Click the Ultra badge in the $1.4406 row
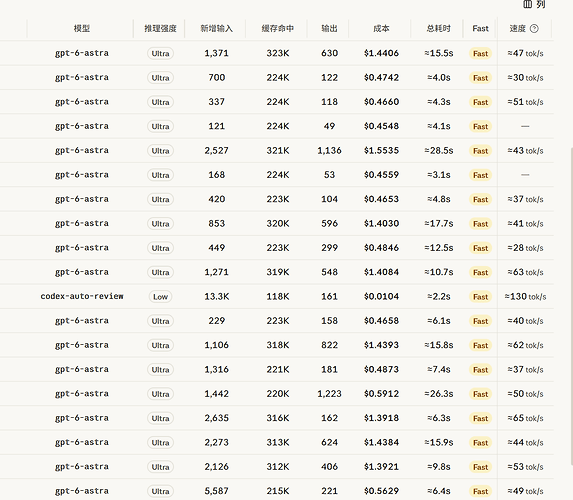The image size is (573, 500). tap(160, 53)
